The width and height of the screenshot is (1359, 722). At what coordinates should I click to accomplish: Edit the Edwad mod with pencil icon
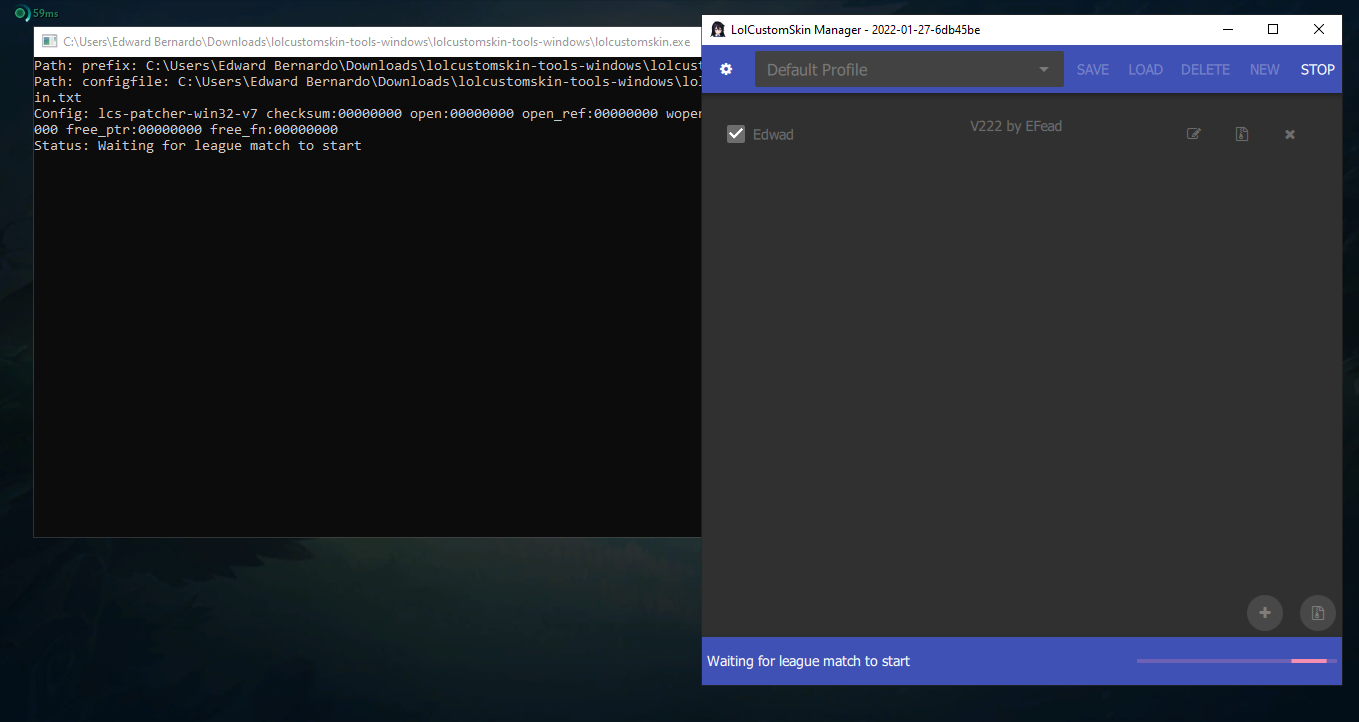1193,134
